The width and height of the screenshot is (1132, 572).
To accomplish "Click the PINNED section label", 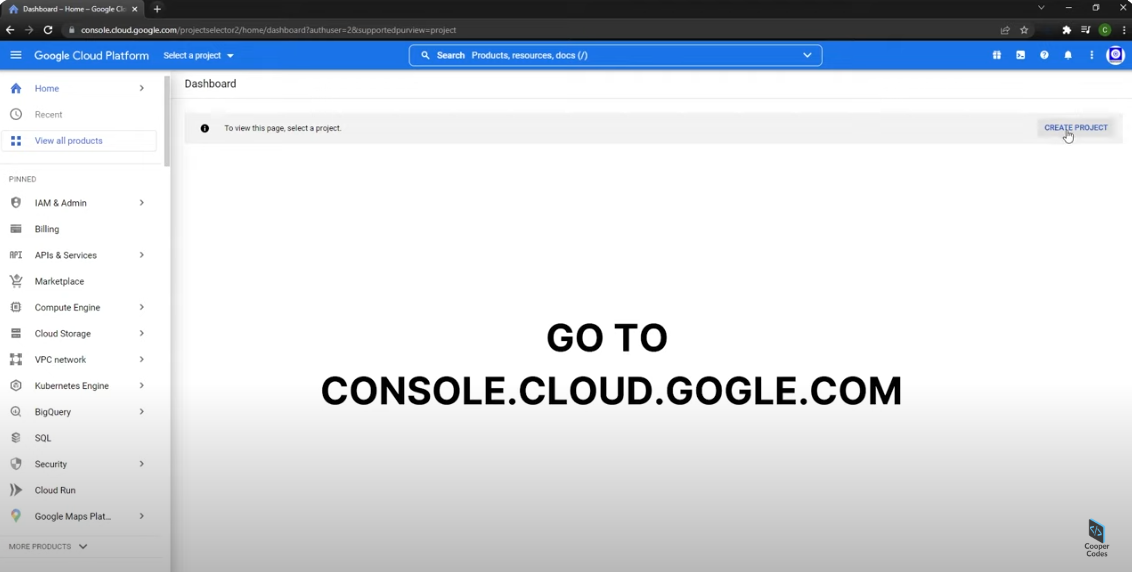I will tap(22, 179).
